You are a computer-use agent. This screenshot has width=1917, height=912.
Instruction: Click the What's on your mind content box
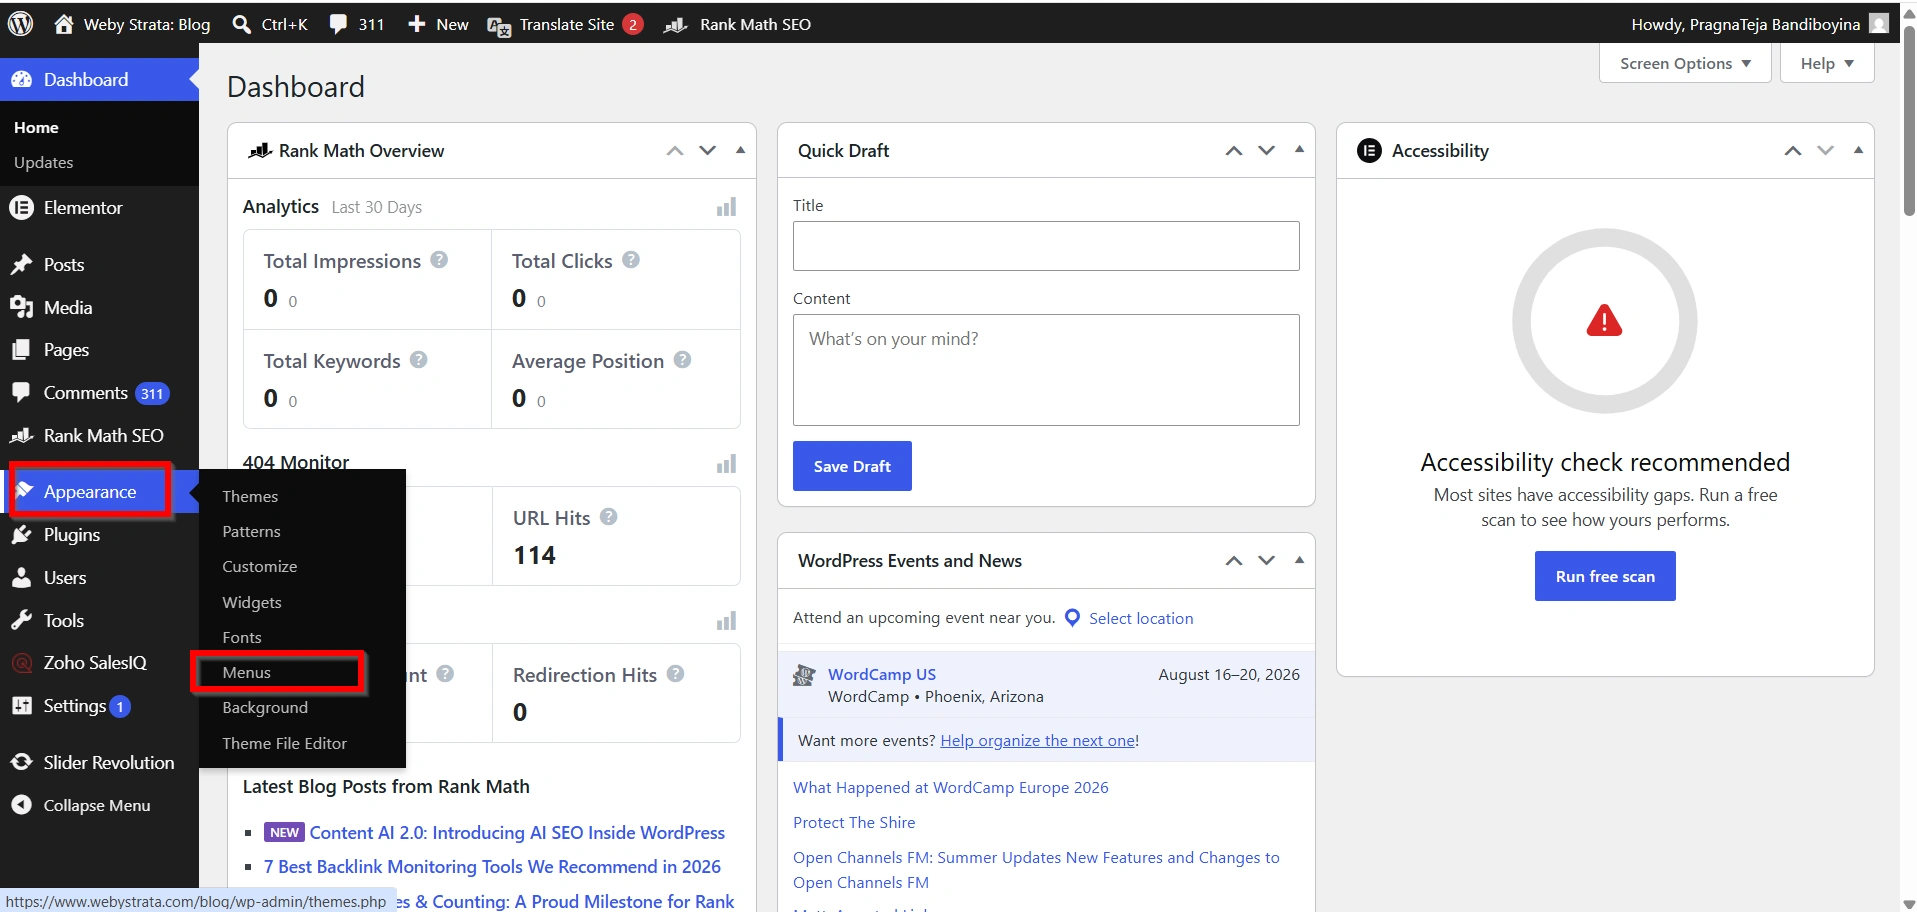pos(1046,370)
